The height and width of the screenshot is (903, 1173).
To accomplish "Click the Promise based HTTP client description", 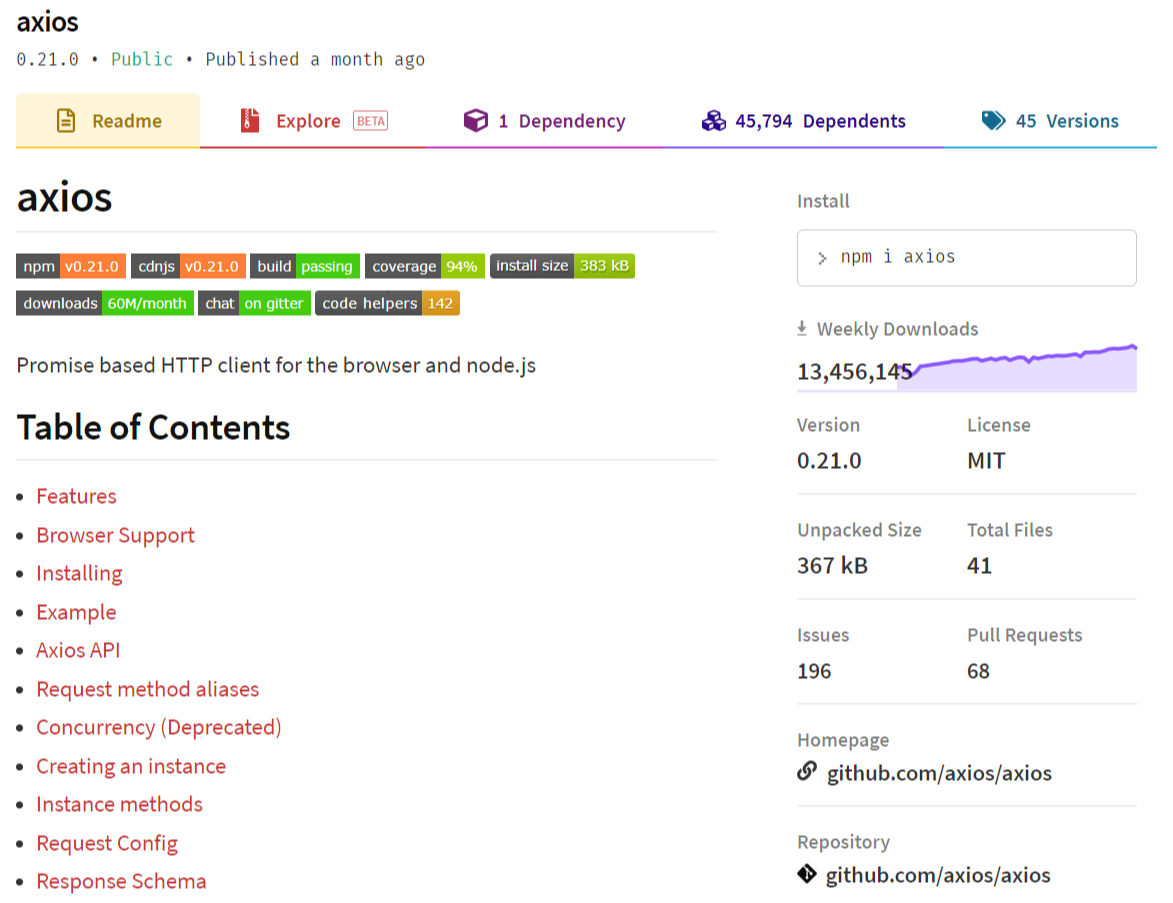I will click(x=276, y=365).
